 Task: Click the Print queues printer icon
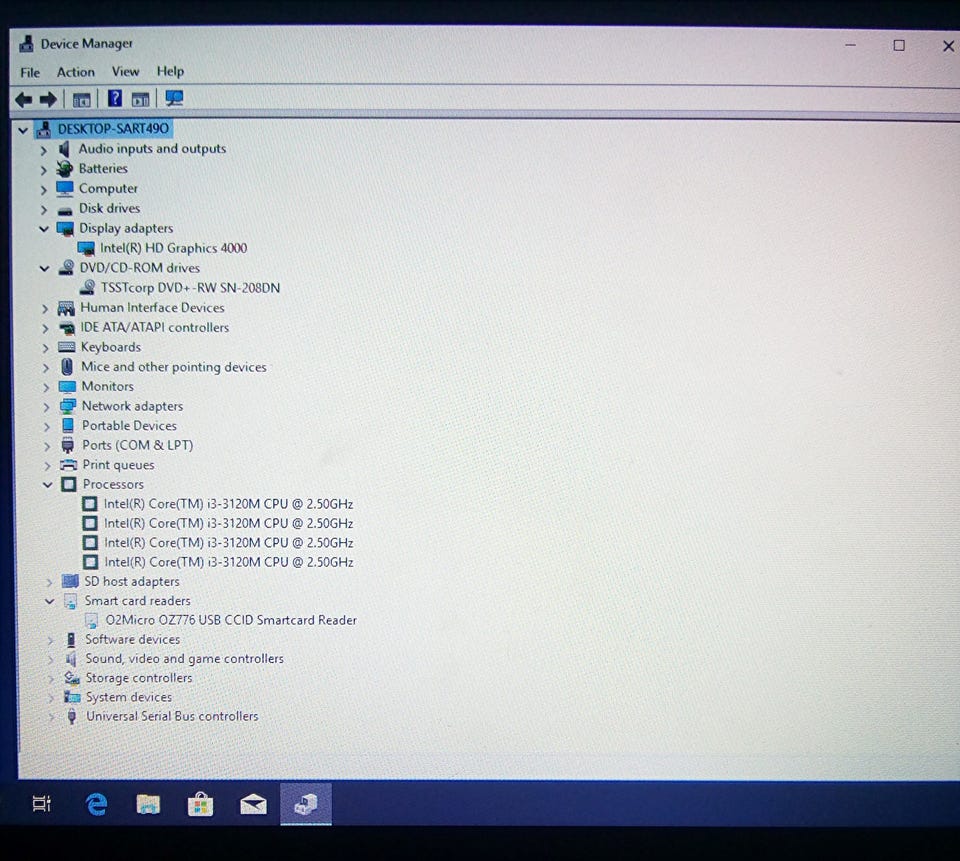pyautogui.click(x=69, y=465)
